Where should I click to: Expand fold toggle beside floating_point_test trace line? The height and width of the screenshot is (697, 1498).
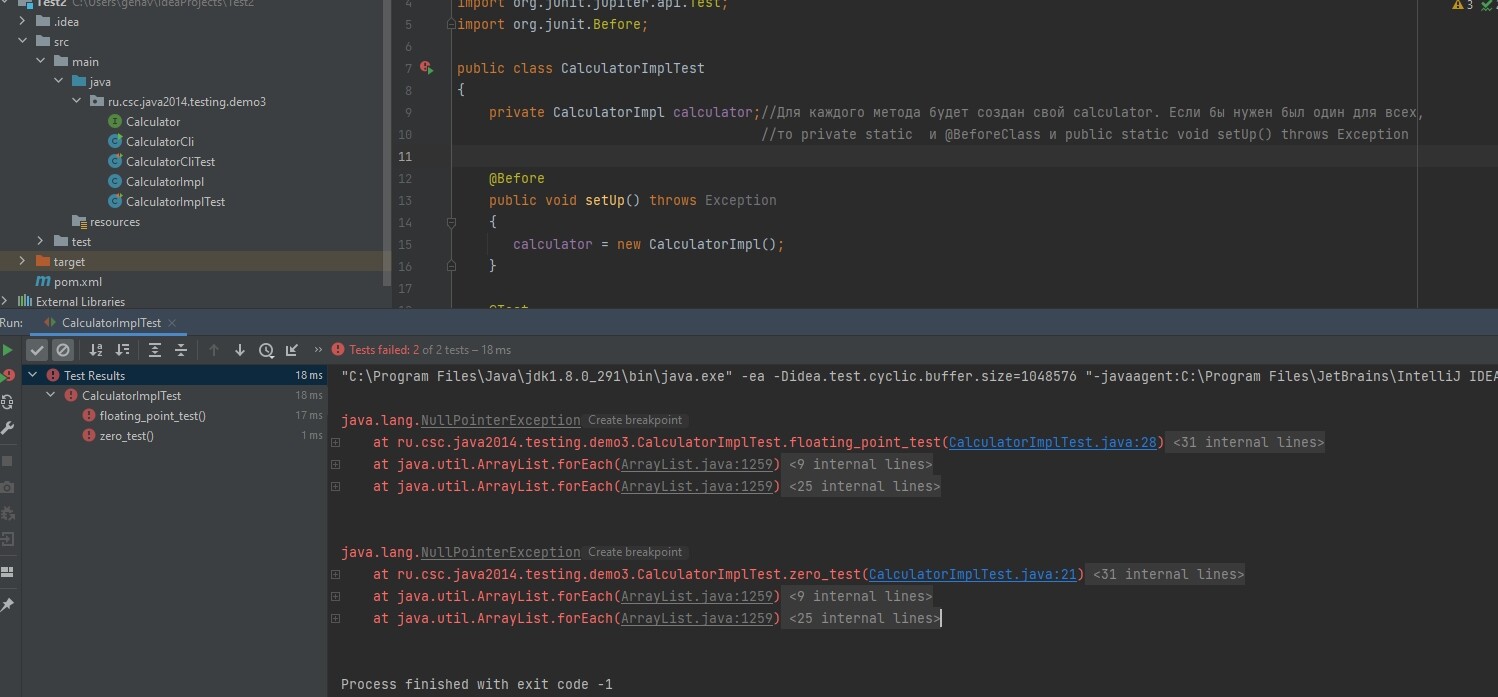coord(336,442)
